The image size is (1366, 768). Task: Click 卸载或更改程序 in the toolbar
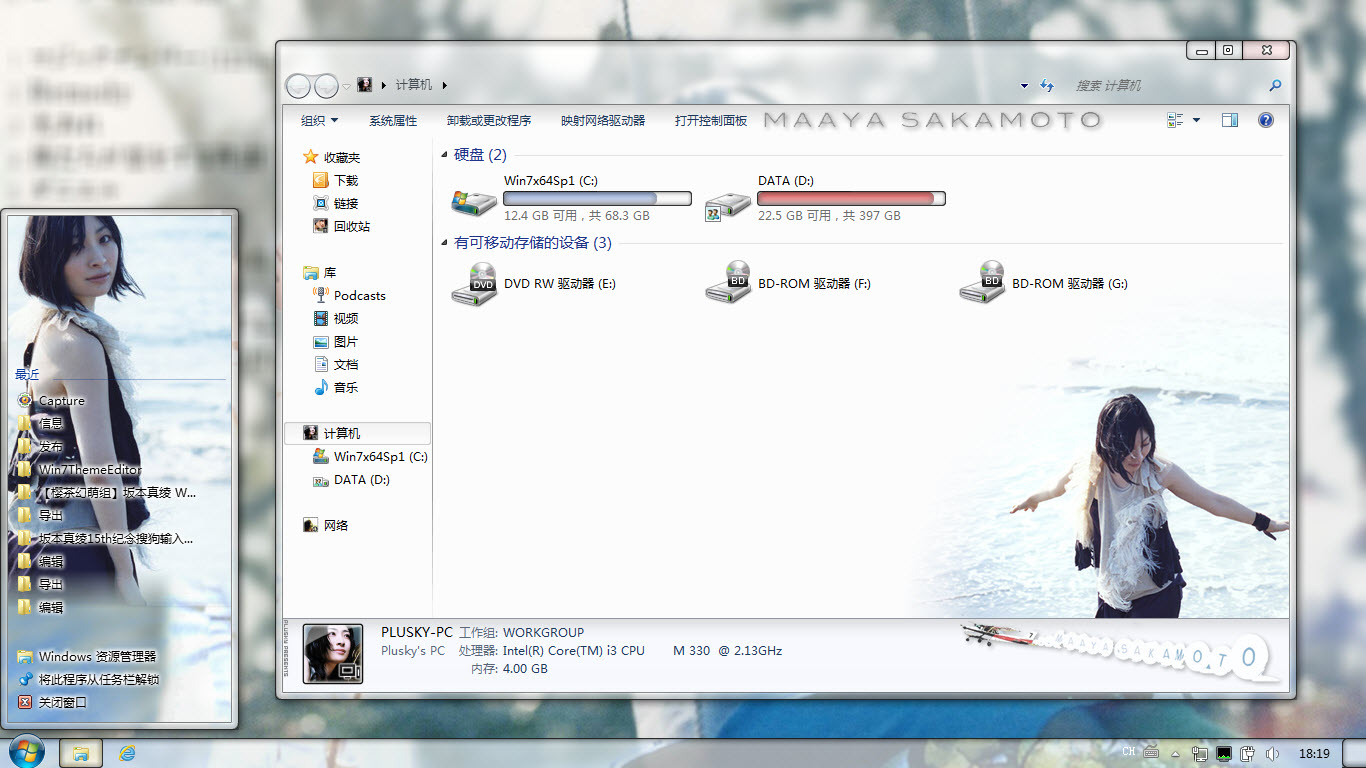coord(489,120)
